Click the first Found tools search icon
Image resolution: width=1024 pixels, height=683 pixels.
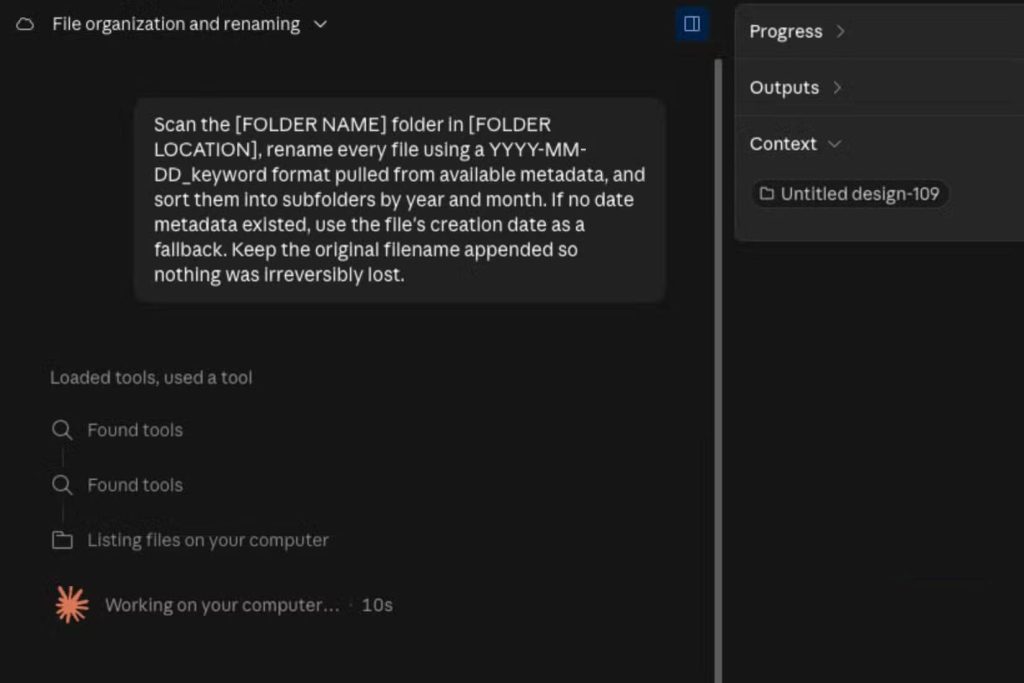(62, 430)
